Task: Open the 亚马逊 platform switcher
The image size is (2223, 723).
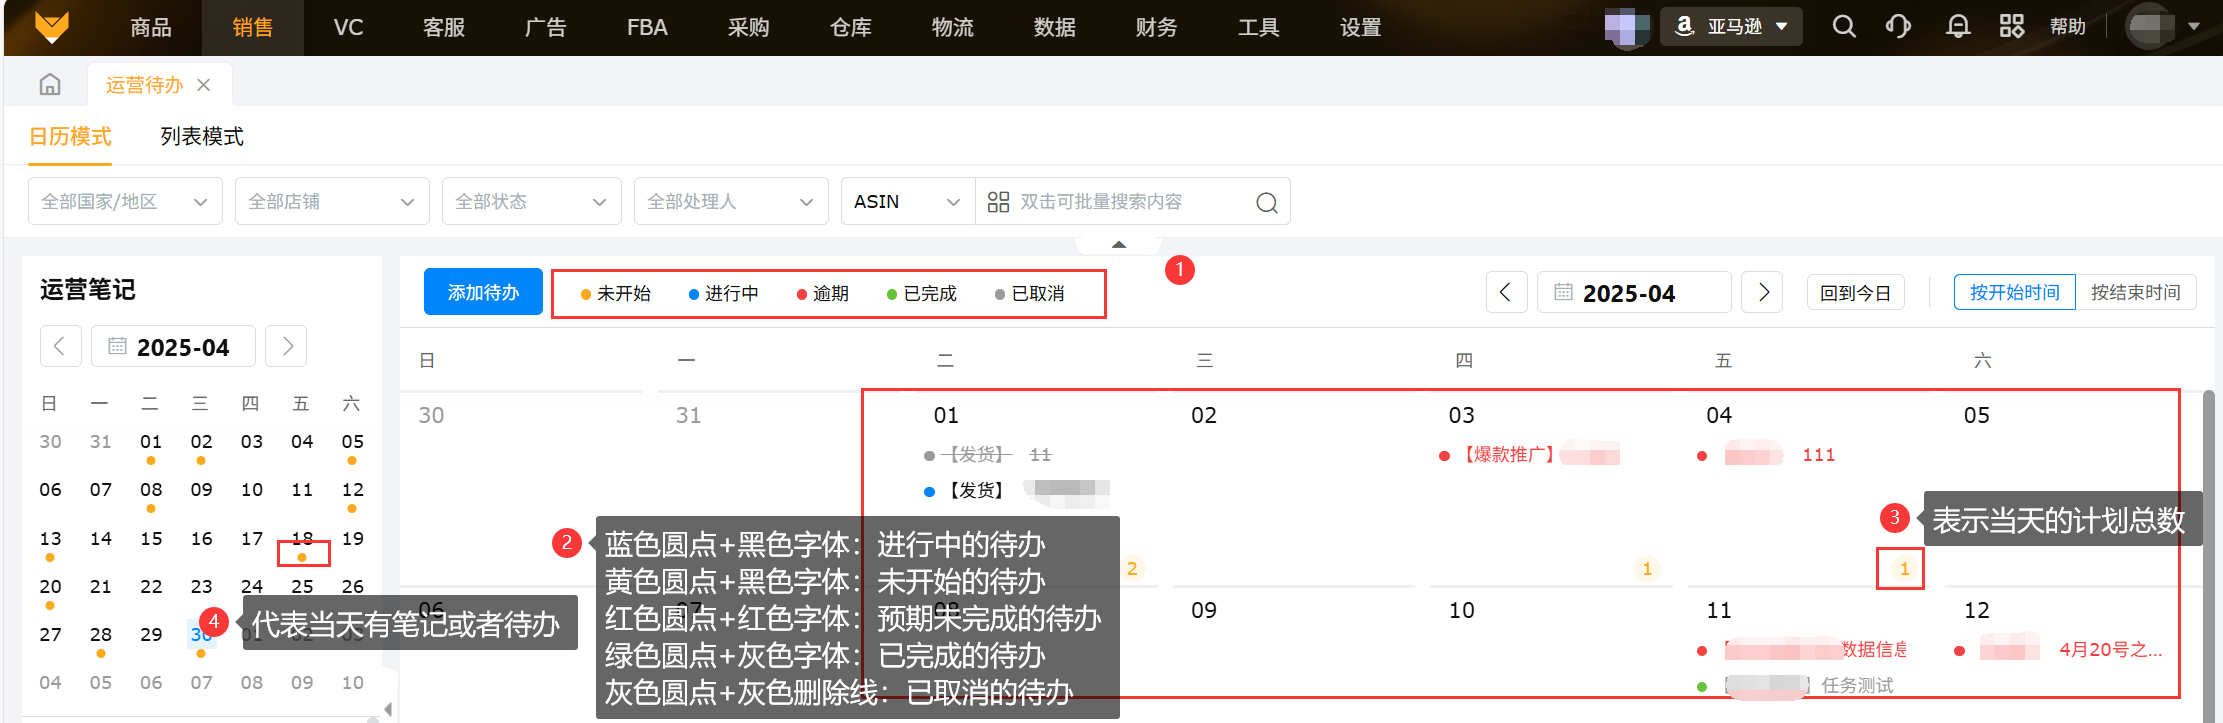Action: (1732, 27)
